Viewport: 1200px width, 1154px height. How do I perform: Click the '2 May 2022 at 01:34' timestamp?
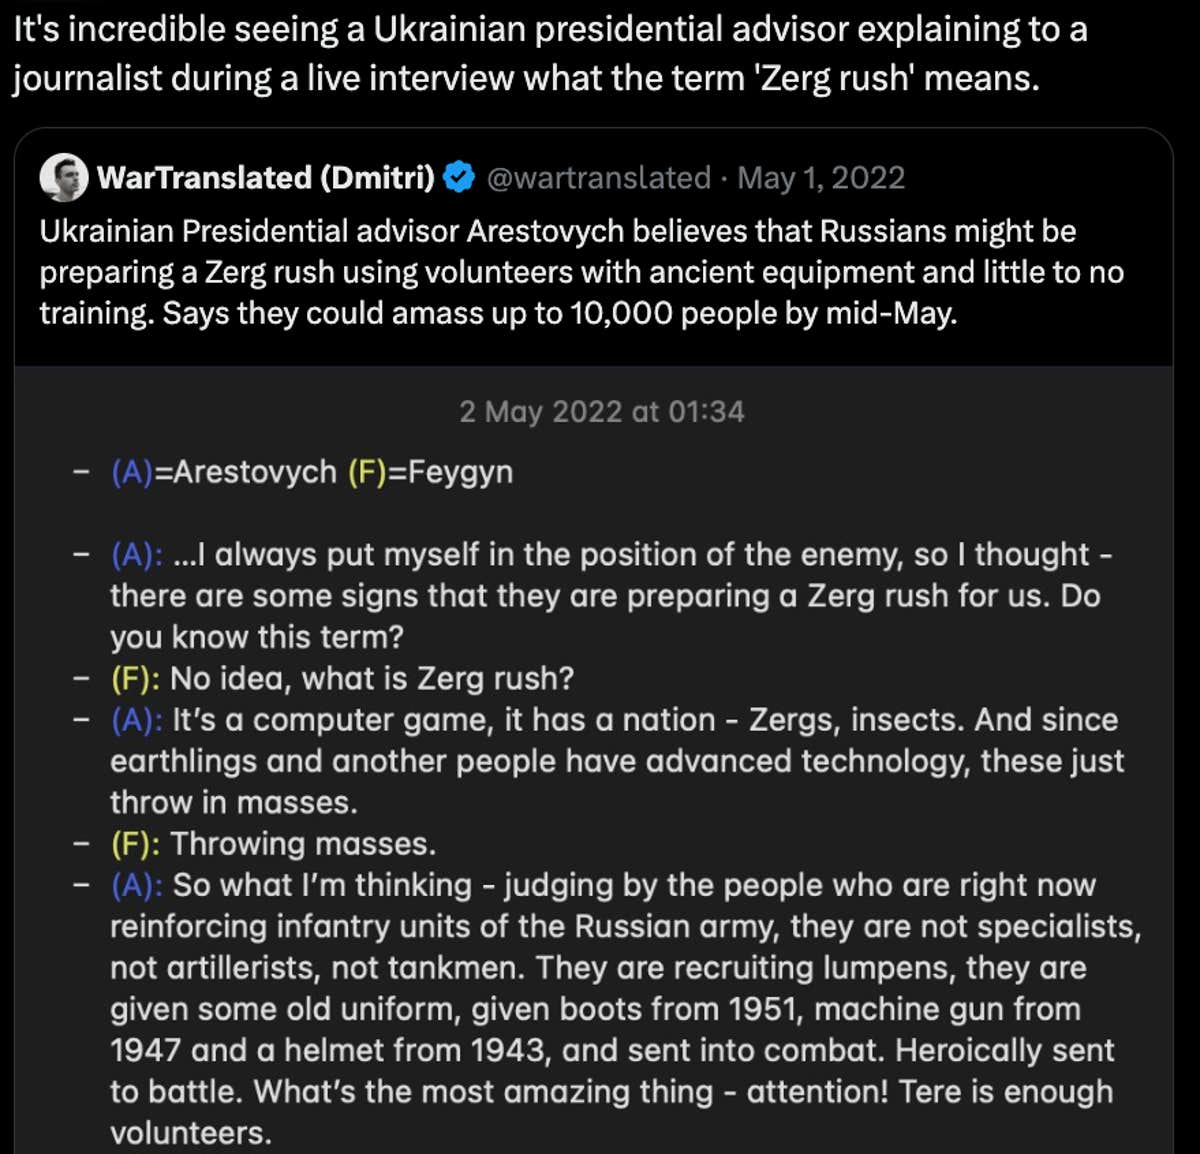[601, 412]
